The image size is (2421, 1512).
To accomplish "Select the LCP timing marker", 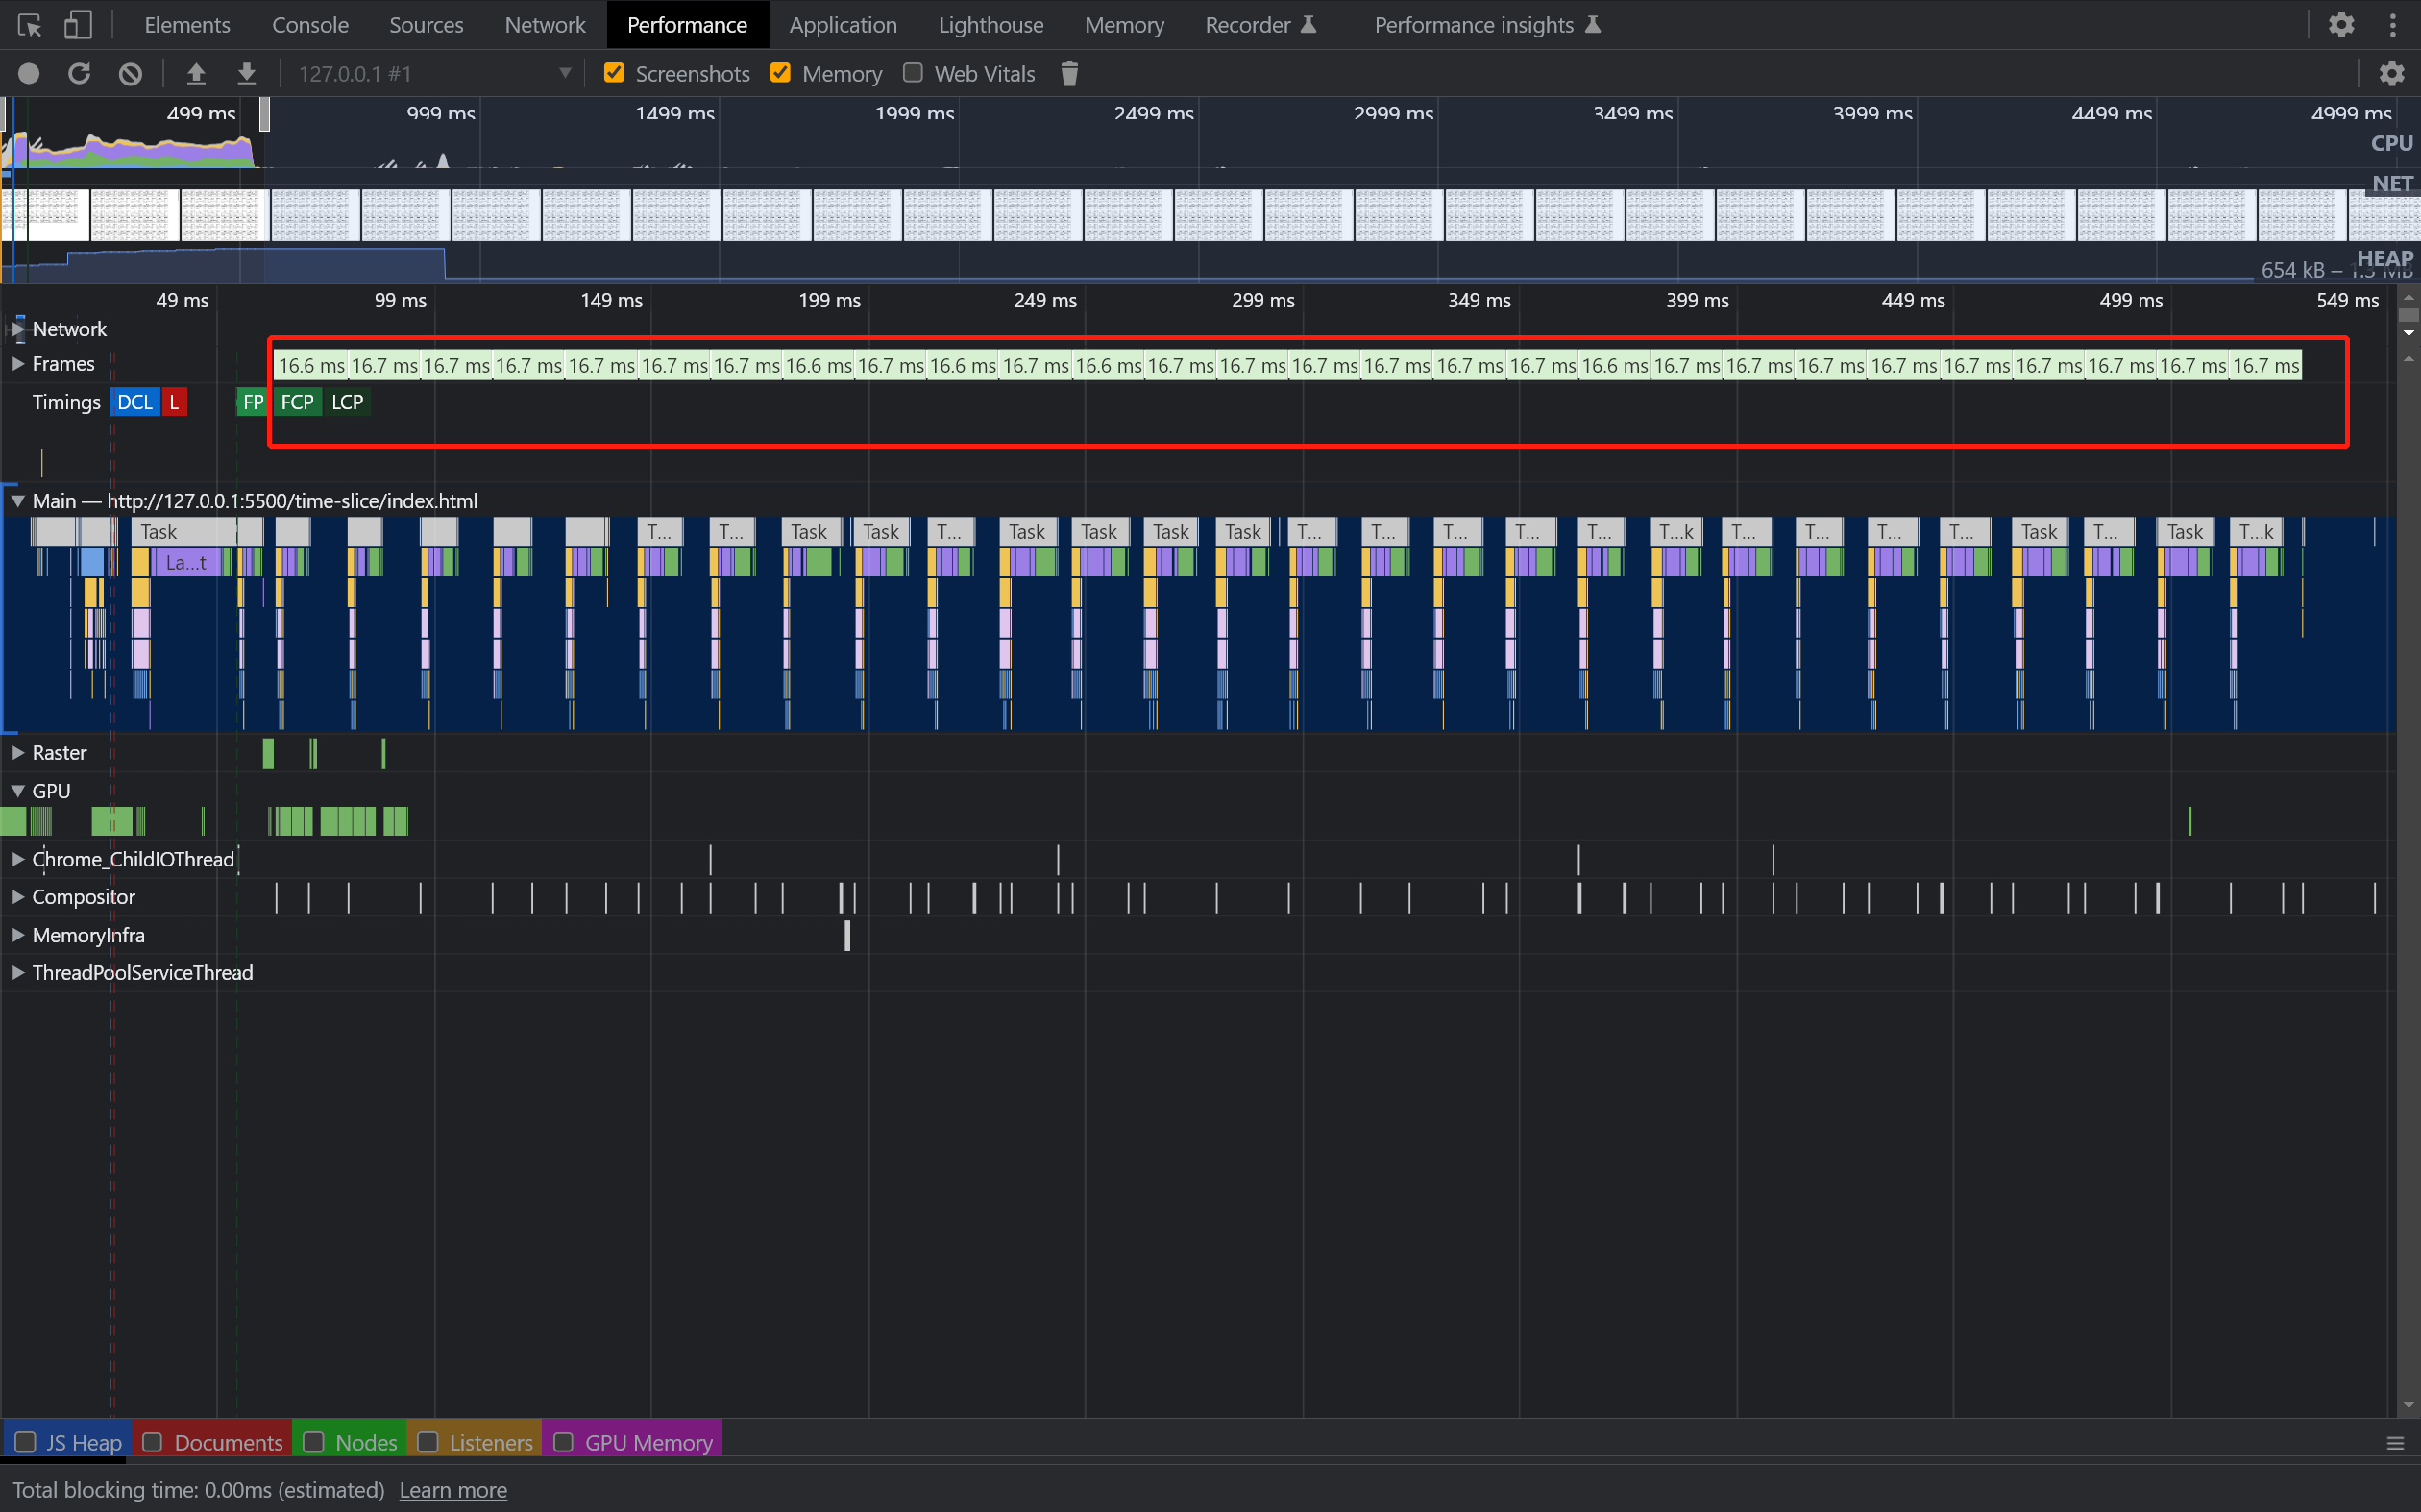I will click(347, 402).
